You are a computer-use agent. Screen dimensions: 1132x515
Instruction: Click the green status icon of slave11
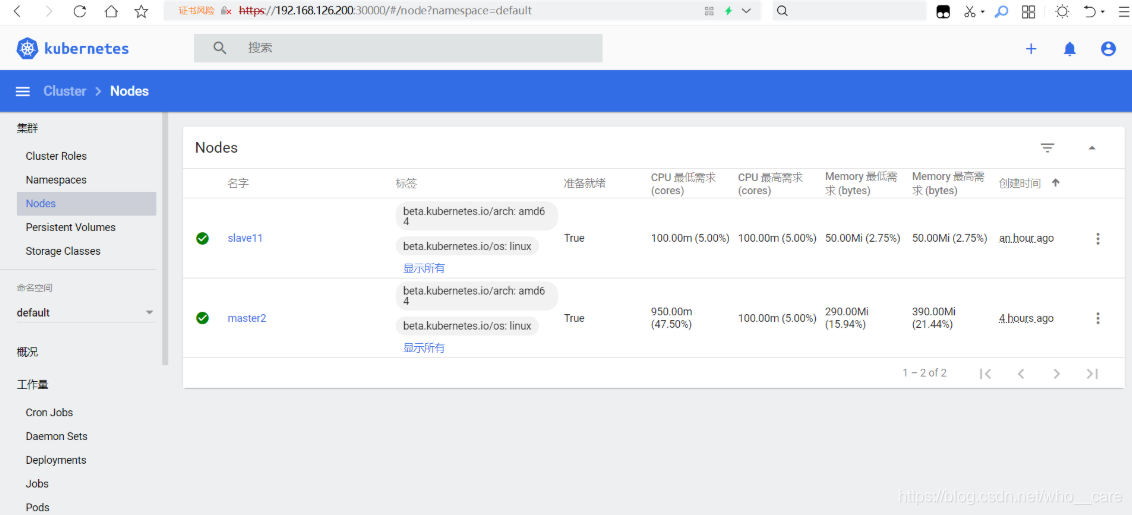click(202, 238)
